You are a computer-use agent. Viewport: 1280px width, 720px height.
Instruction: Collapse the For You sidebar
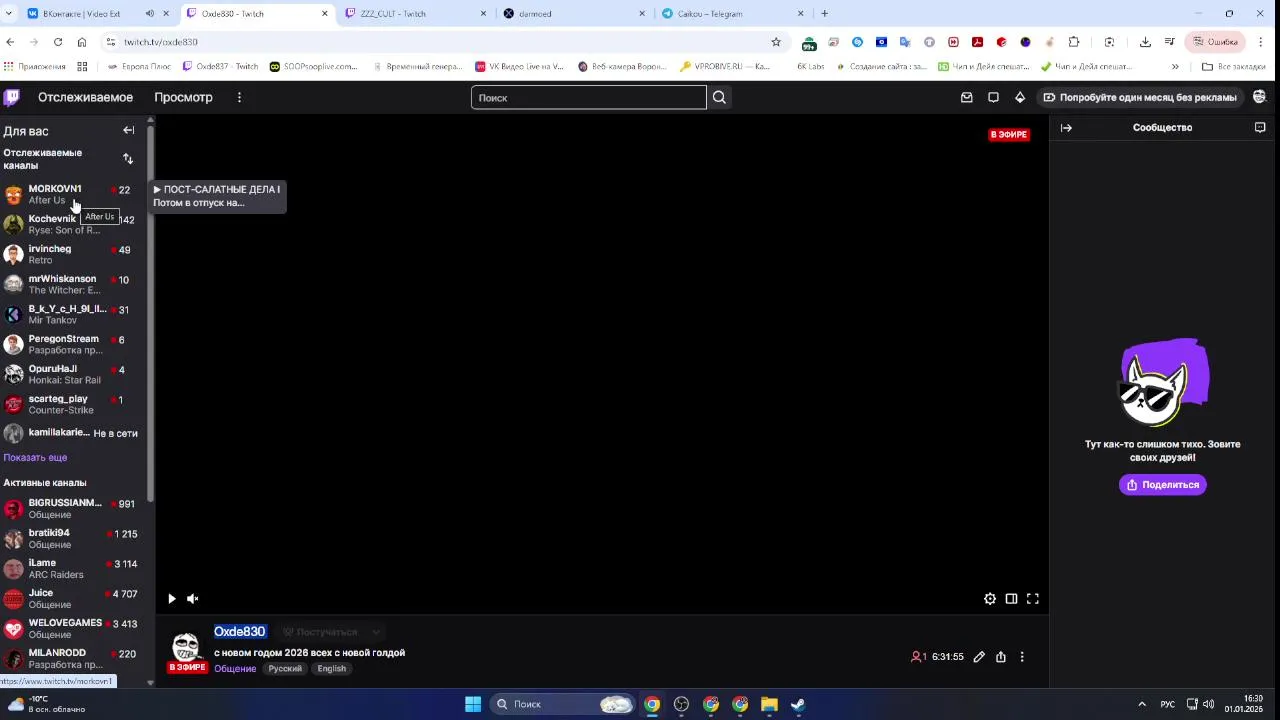tap(128, 130)
